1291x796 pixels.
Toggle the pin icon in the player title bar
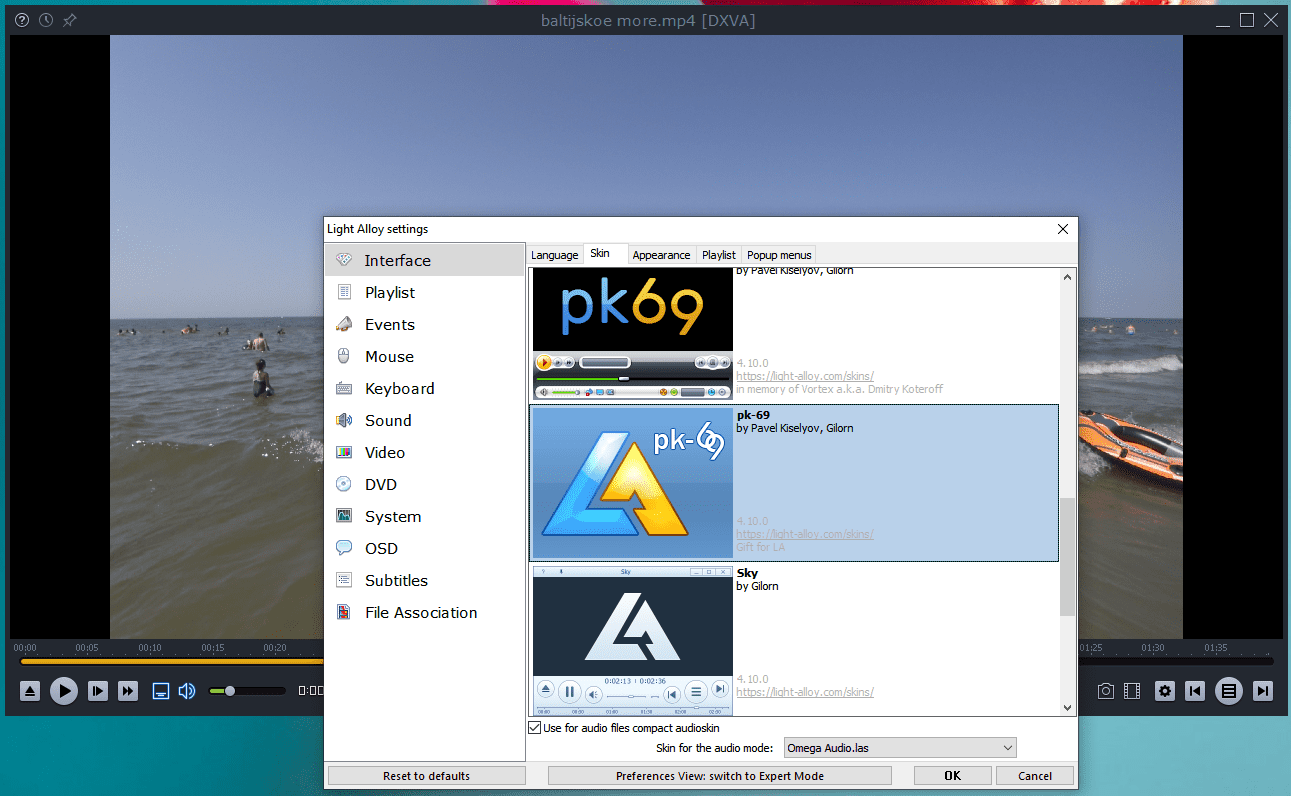[70, 20]
